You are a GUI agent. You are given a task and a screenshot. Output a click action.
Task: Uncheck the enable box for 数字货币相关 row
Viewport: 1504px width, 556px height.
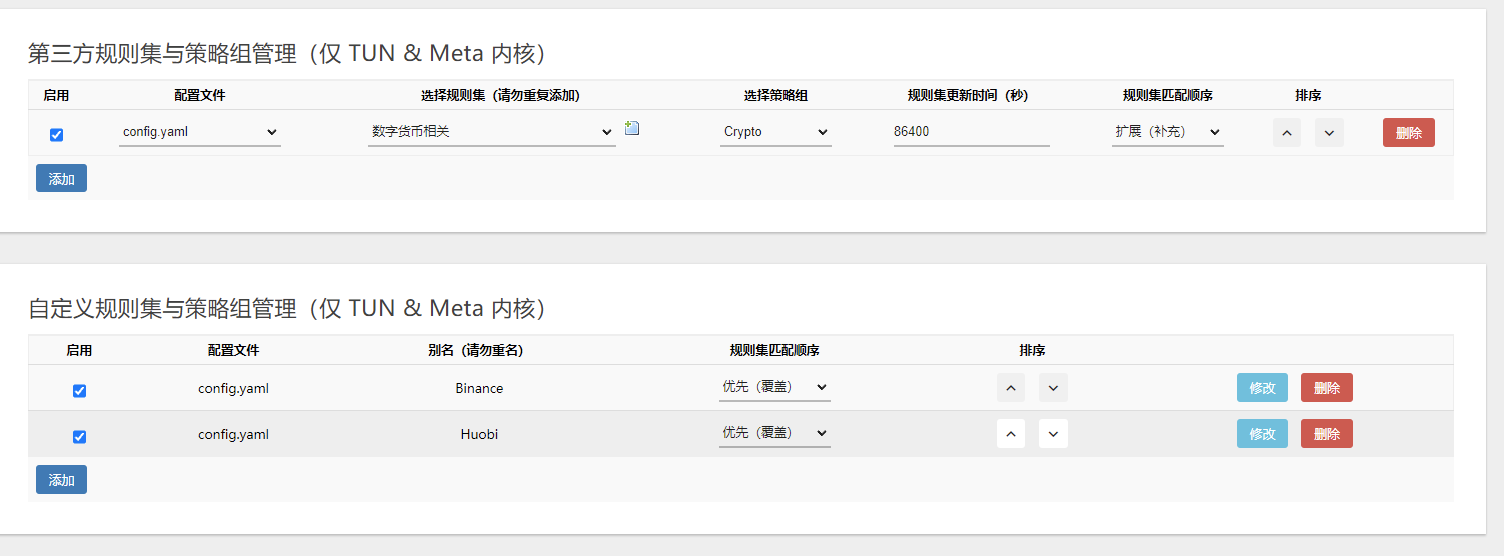(56, 135)
